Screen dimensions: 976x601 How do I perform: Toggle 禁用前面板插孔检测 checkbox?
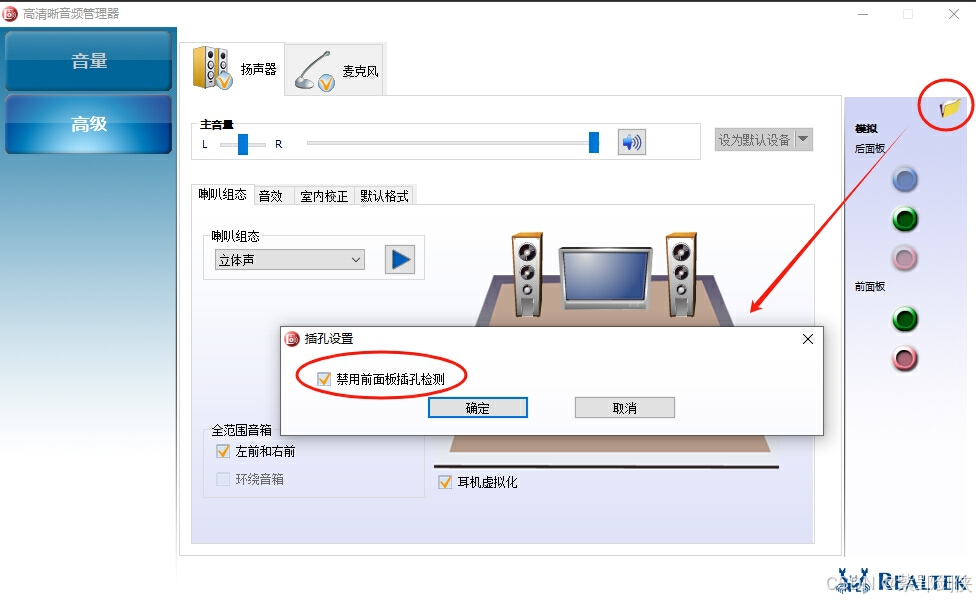tap(324, 379)
